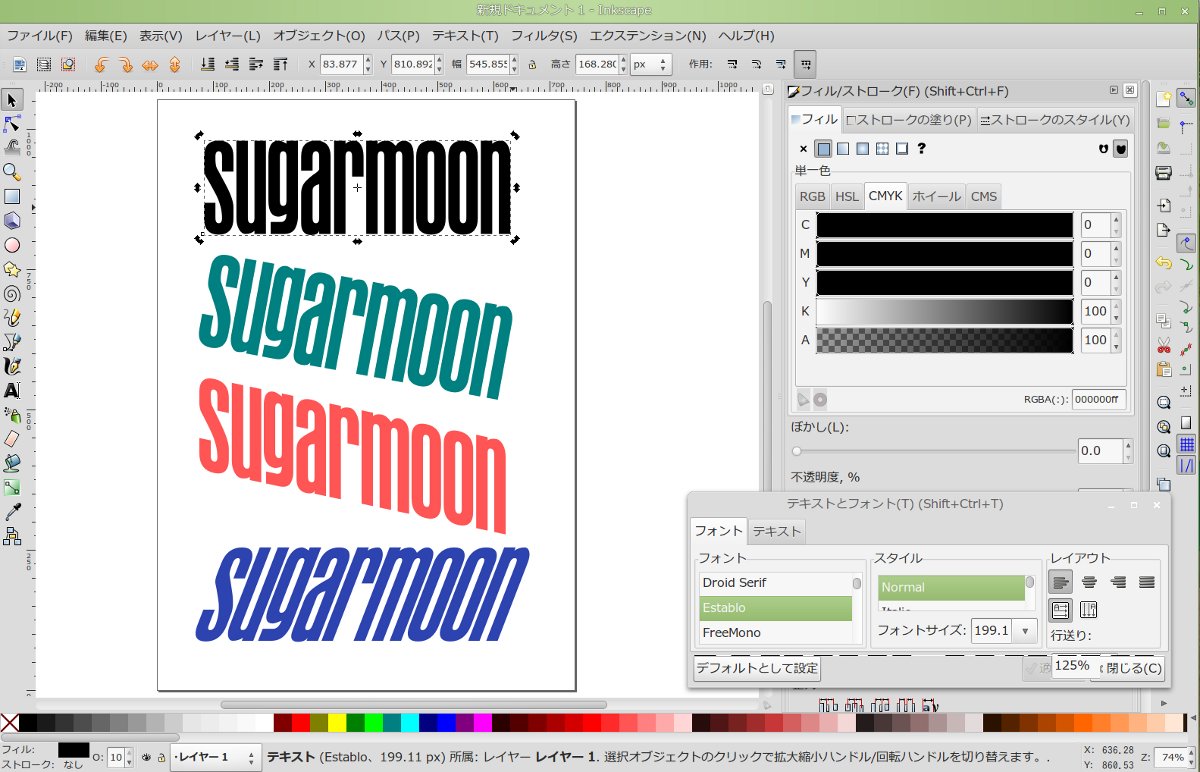This screenshot has height=772, width=1200.
Task: Open the パス(P) menu
Action: [398, 35]
